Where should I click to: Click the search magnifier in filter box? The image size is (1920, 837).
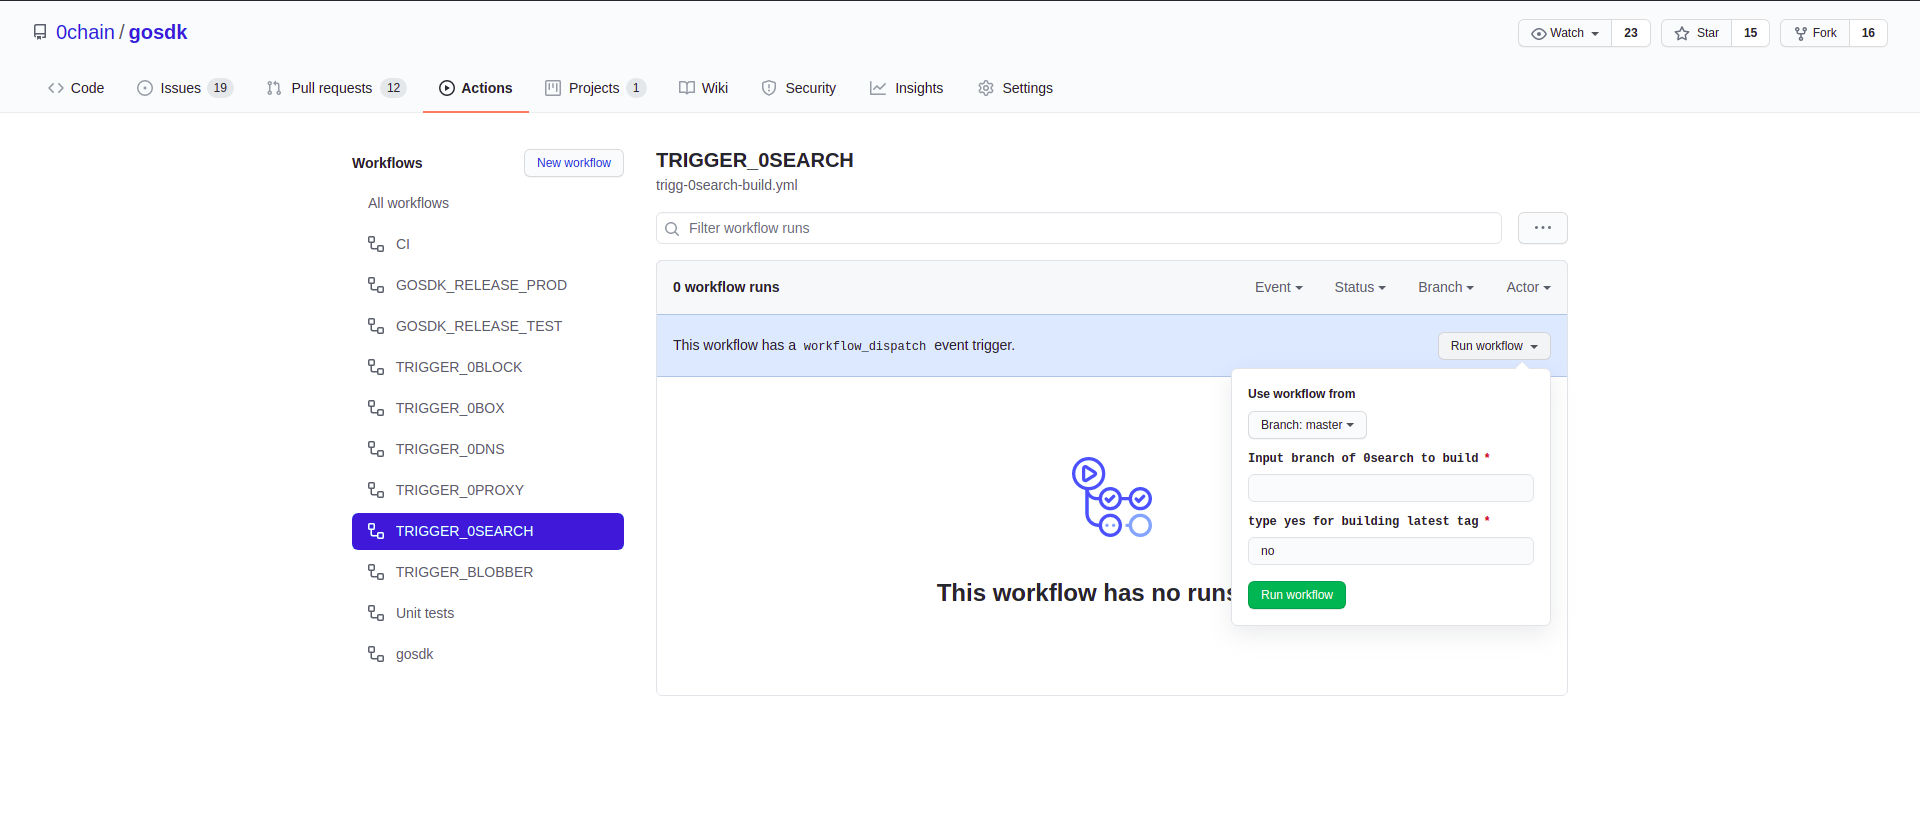click(672, 229)
